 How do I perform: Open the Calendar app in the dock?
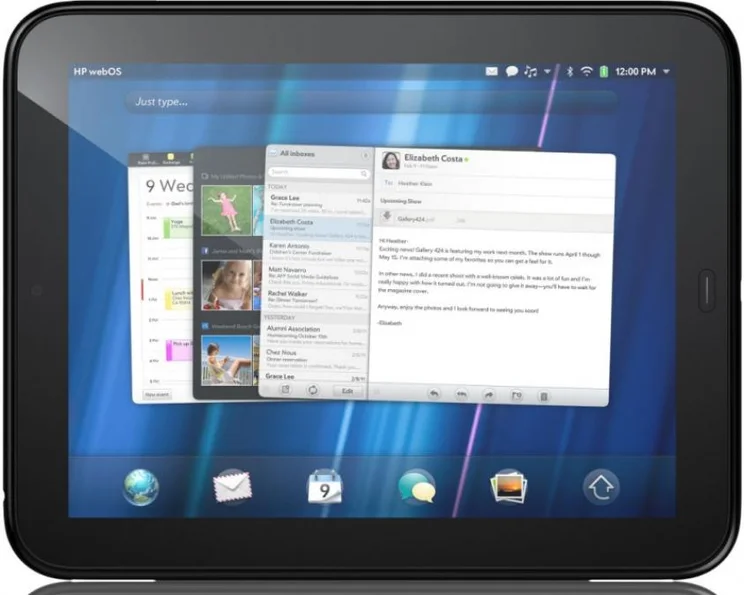324,486
